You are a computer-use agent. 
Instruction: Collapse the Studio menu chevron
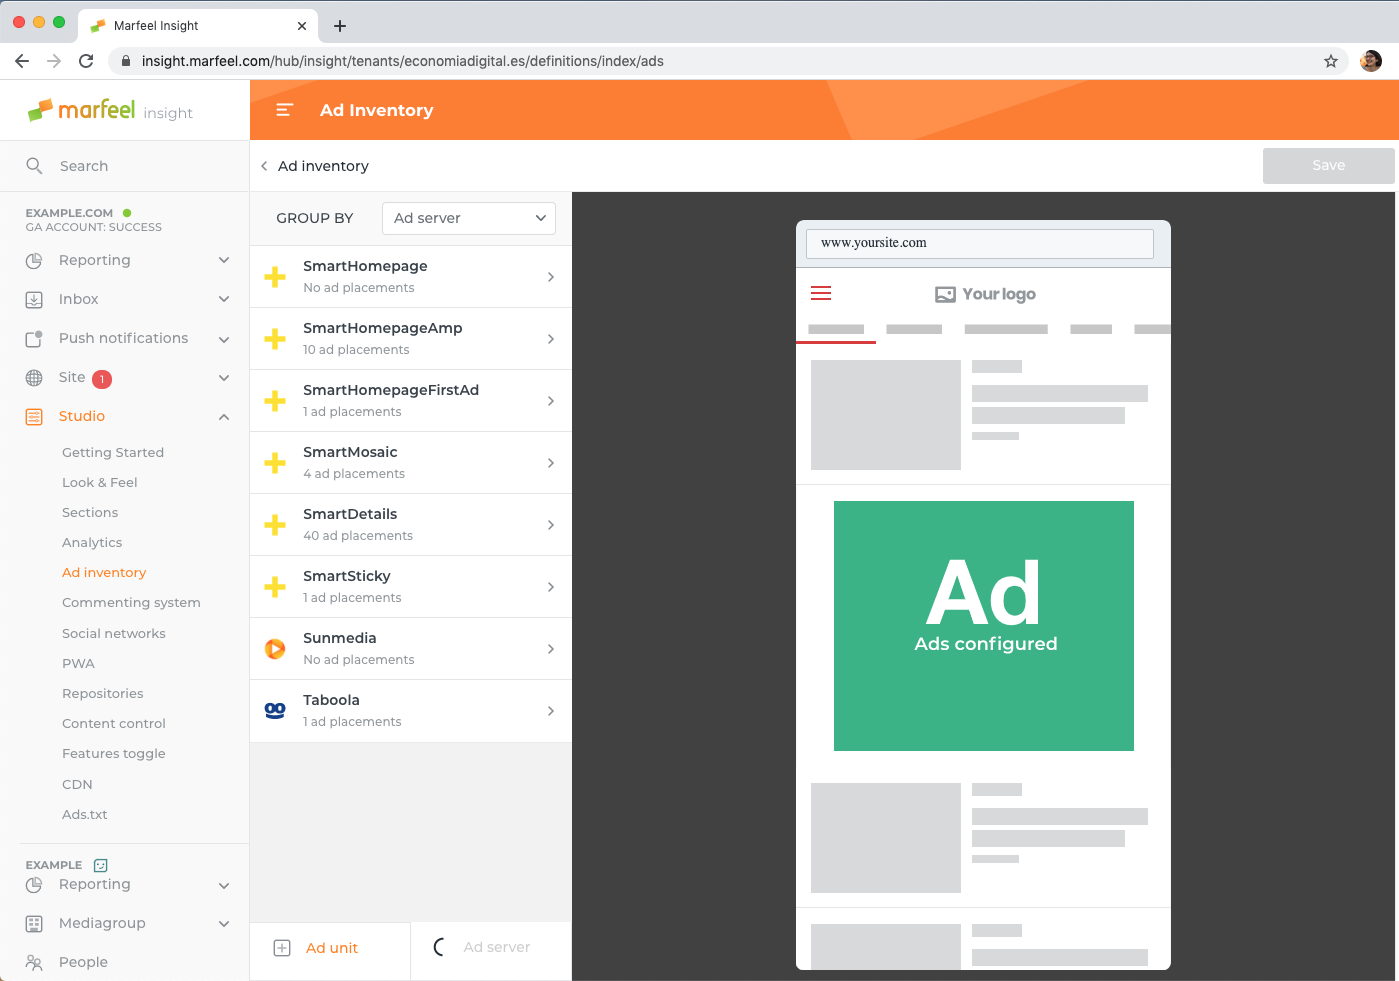click(x=224, y=417)
